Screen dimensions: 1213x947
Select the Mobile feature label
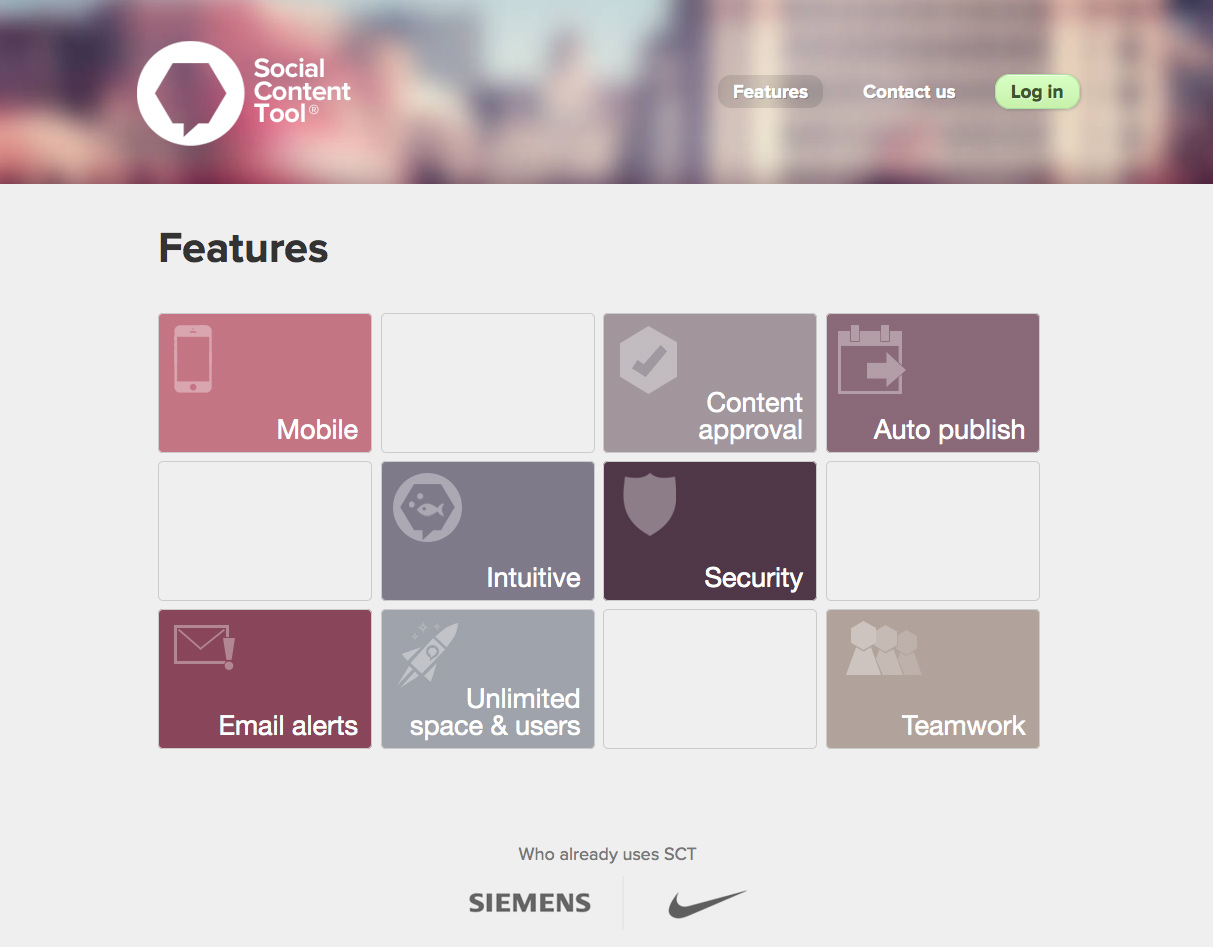pyautogui.click(x=317, y=430)
